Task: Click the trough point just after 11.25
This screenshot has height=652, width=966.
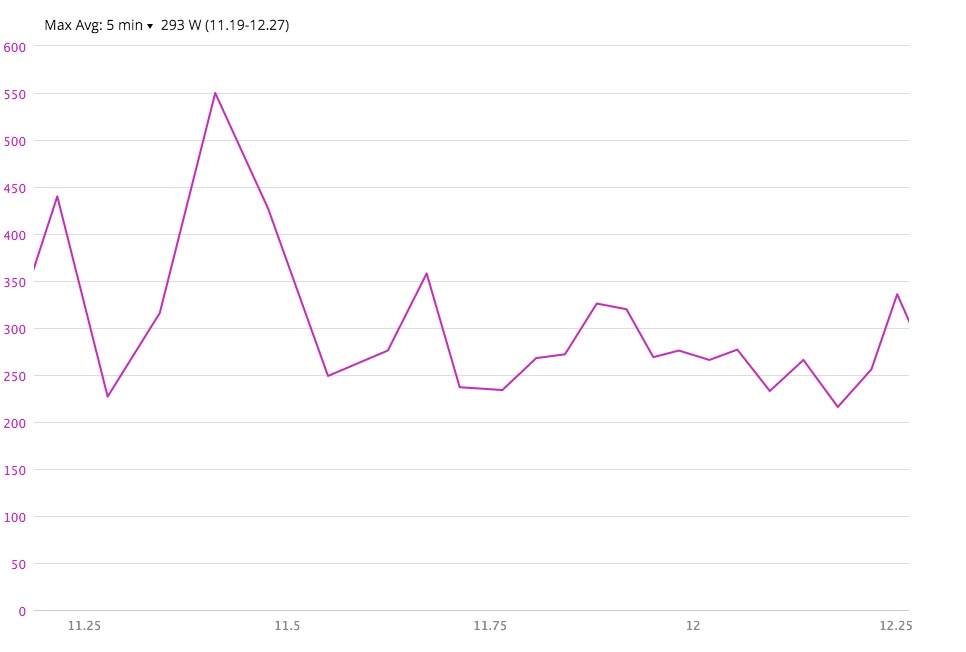Action: coord(107,396)
